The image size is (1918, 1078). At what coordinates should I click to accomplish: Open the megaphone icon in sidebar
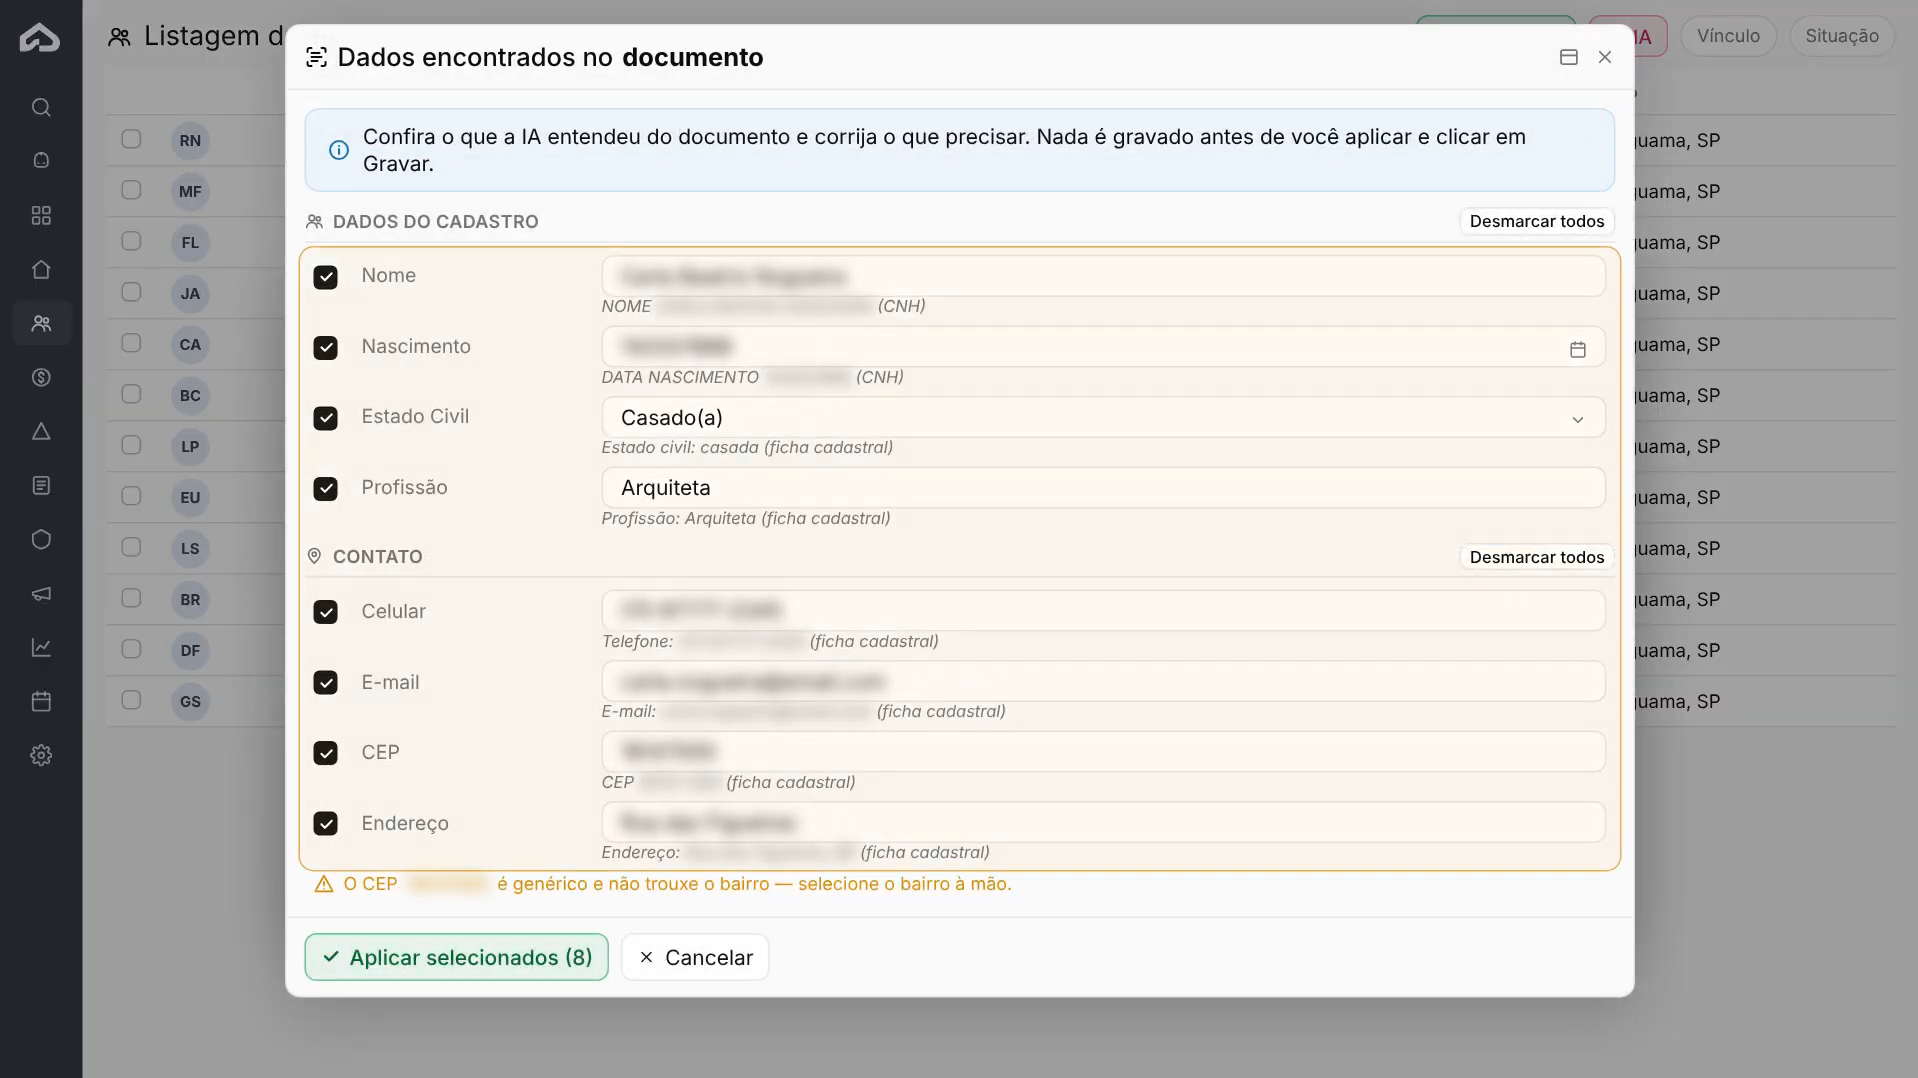41,593
